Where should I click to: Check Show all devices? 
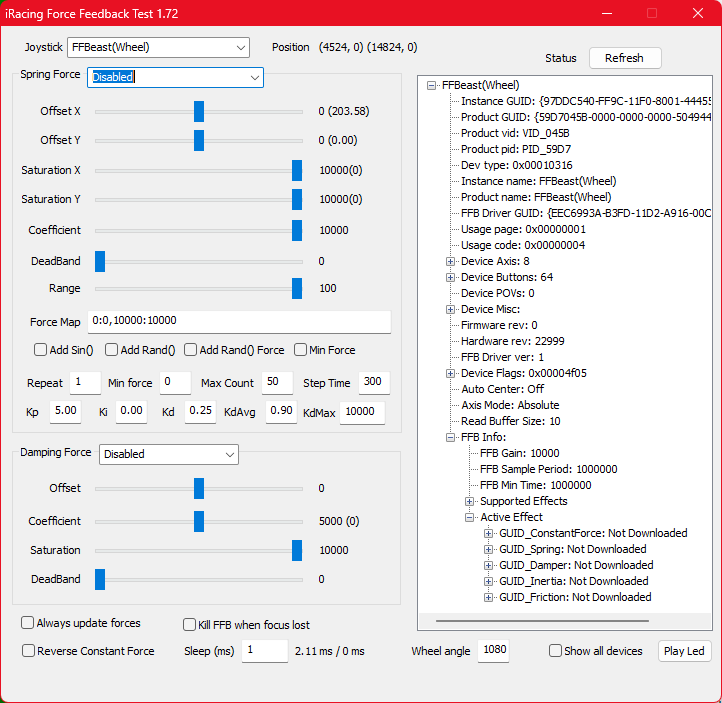click(555, 651)
